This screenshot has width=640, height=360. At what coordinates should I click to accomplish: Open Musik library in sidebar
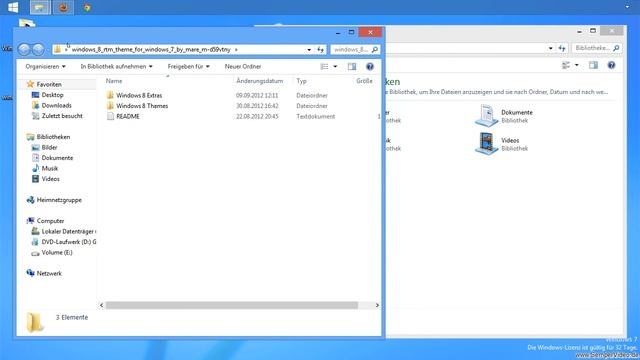(x=49, y=169)
